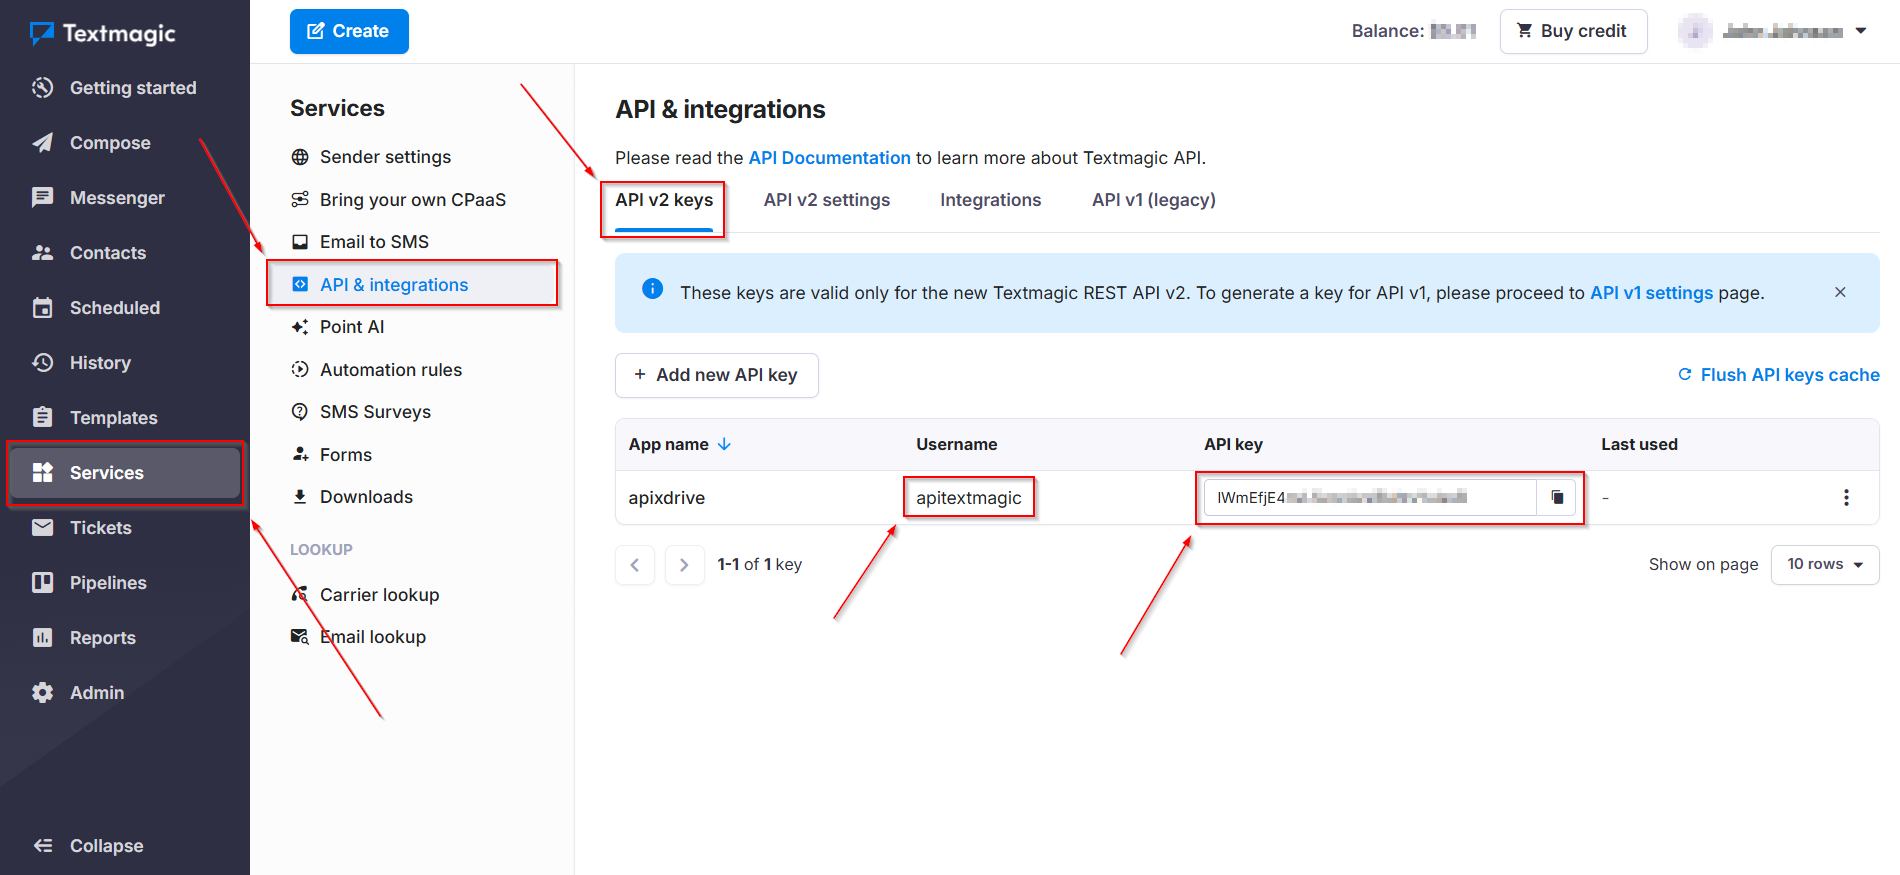
Task: Open the API Documentation link
Action: pos(829,158)
